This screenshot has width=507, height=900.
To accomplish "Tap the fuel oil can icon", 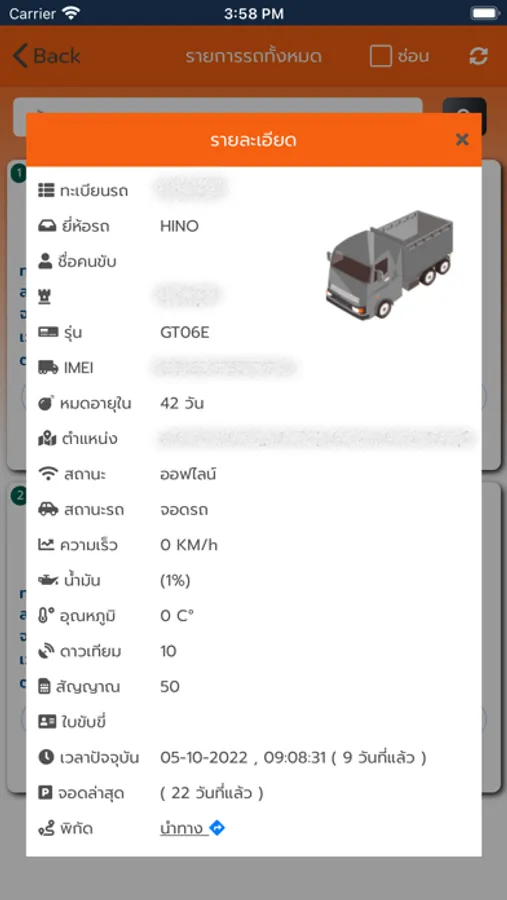I will (48, 580).
